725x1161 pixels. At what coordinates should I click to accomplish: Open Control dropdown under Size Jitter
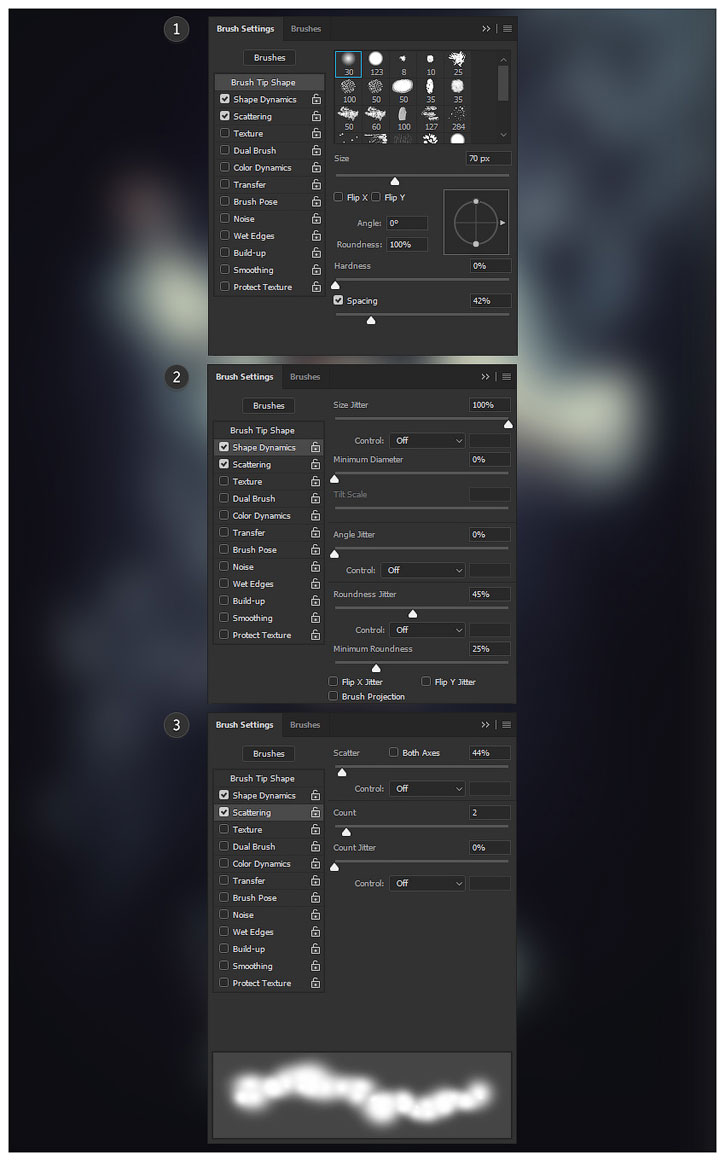[427, 441]
